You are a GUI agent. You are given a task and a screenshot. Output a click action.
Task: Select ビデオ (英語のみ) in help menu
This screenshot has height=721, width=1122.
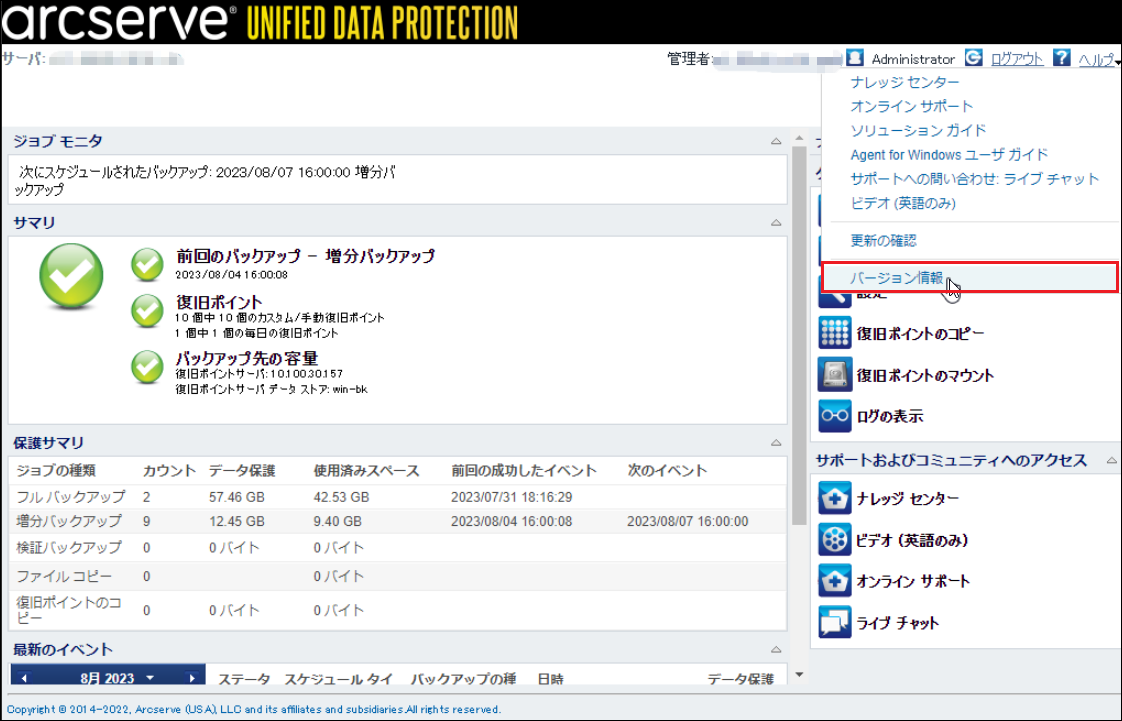(x=903, y=204)
